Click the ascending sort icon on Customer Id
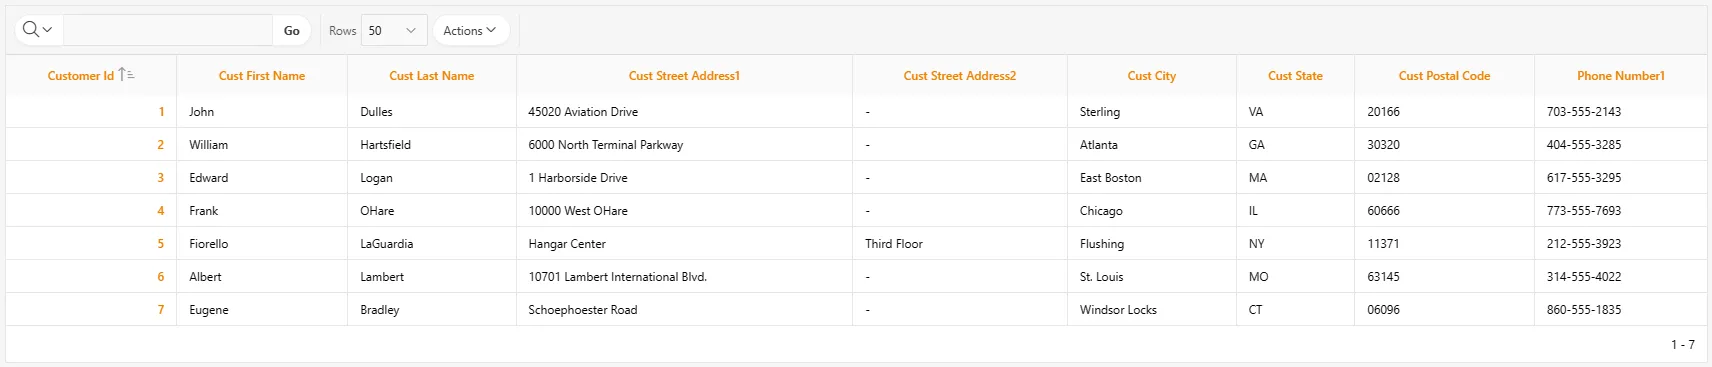 (126, 75)
